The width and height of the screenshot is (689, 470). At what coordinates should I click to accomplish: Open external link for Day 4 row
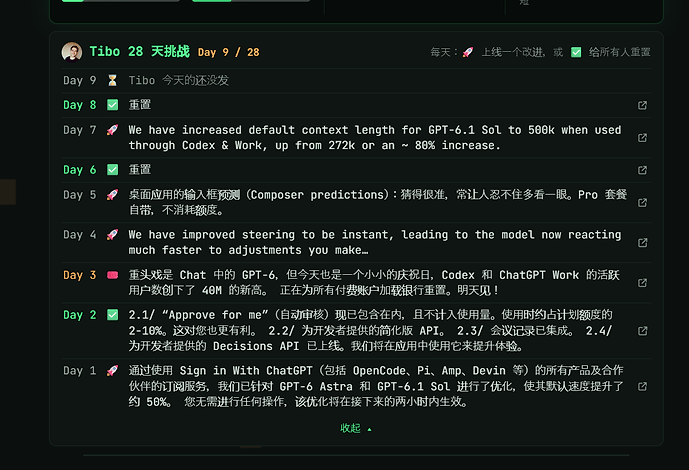642,242
